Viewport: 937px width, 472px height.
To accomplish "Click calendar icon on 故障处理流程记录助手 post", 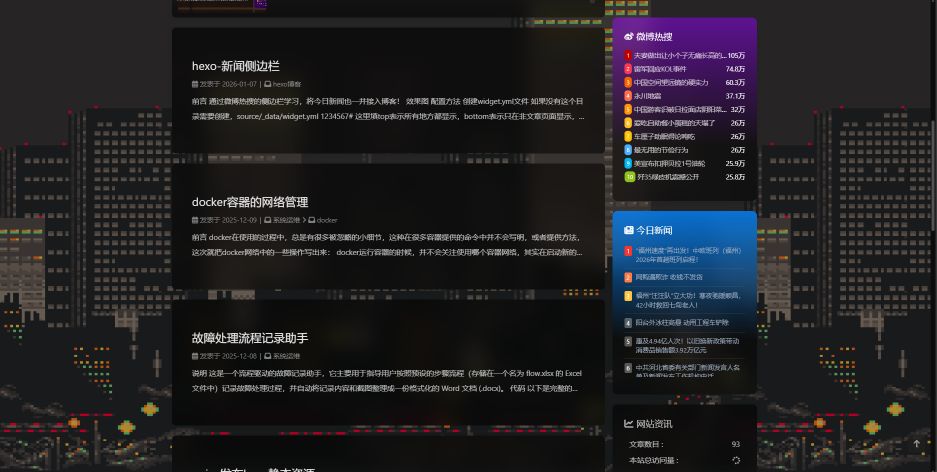I will tap(195, 356).
